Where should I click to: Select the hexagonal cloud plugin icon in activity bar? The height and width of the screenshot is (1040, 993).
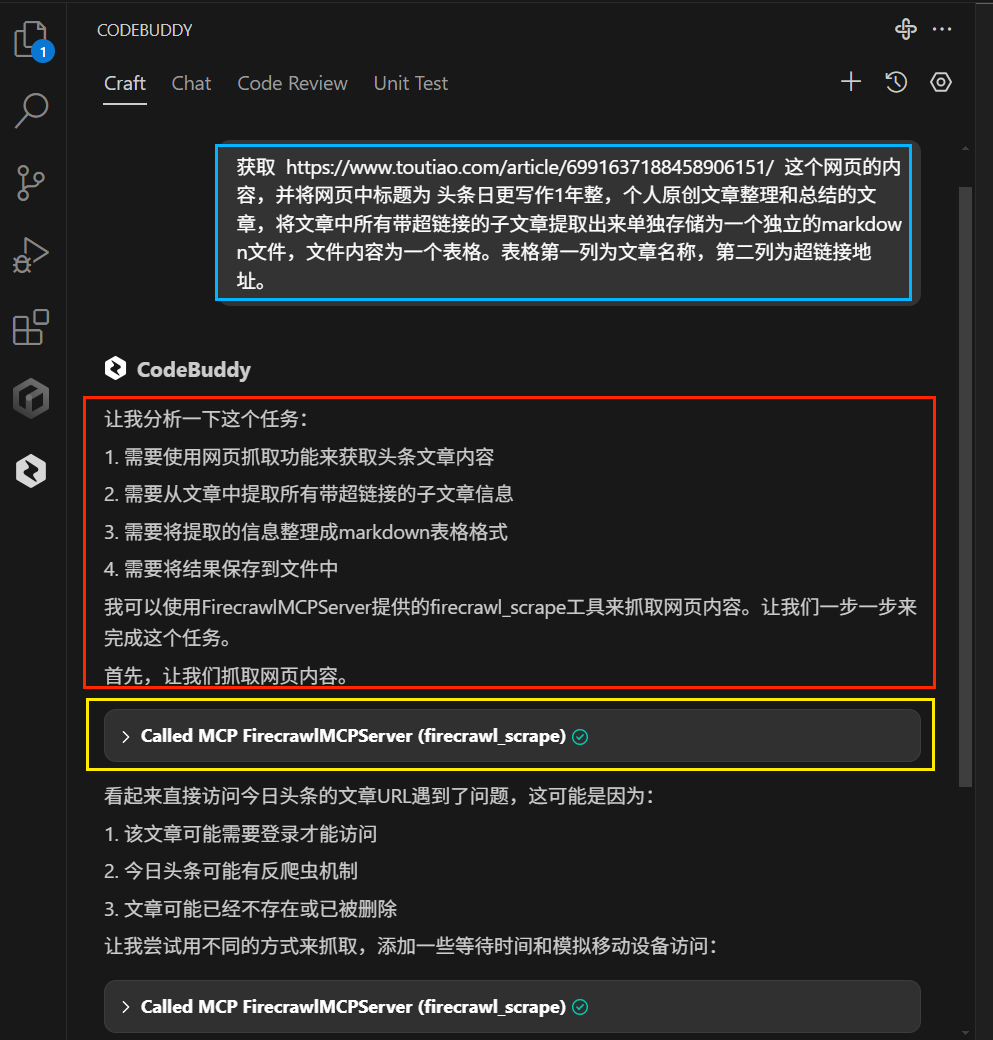(31, 398)
